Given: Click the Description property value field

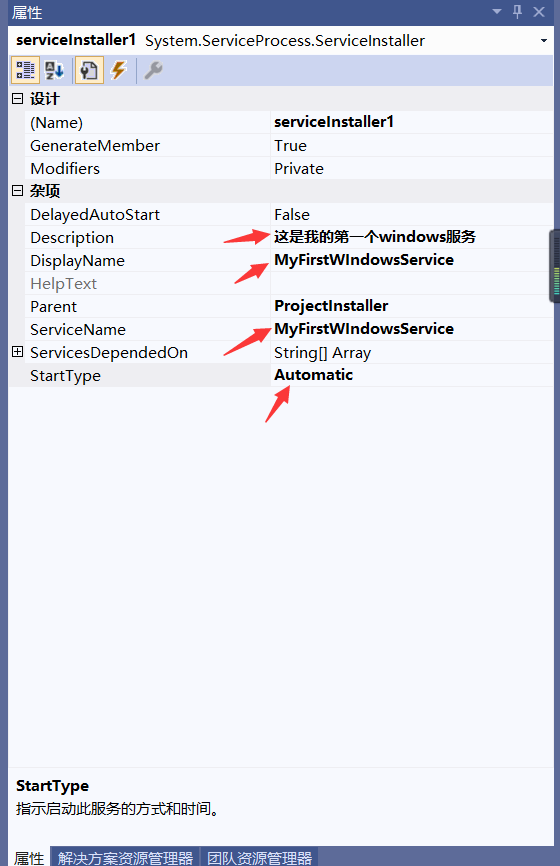Looking at the screenshot, I should click(411, 237).
